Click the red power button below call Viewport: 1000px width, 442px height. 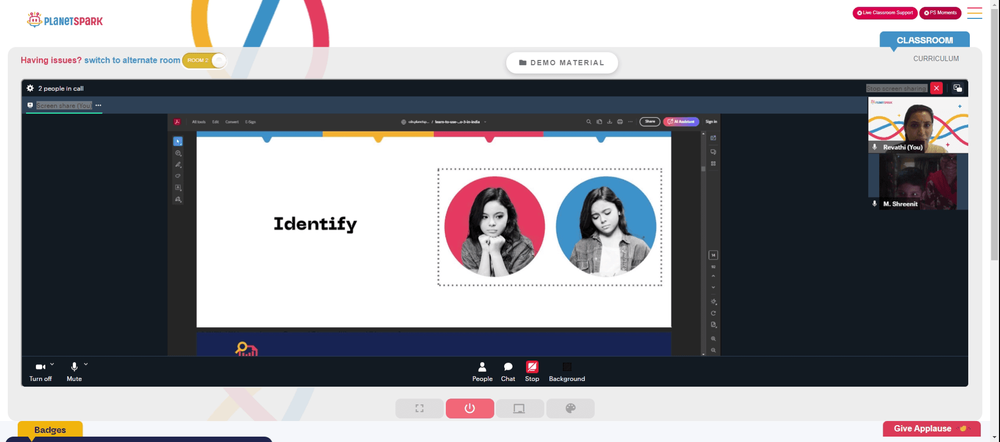469,408
